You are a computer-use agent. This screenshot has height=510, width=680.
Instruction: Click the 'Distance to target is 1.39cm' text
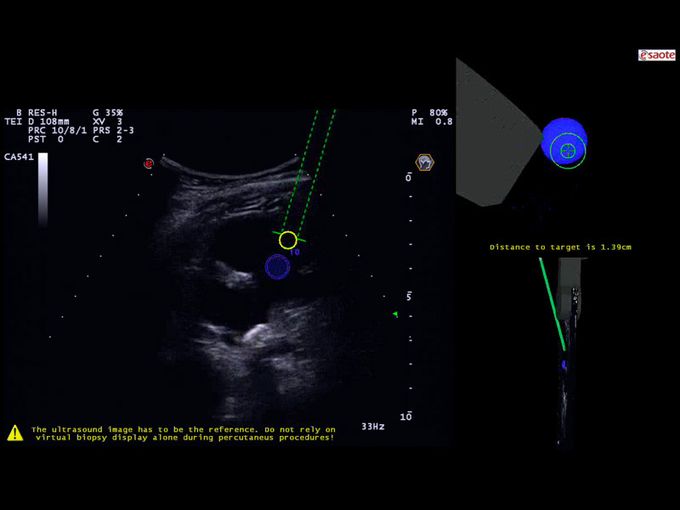click(559, 246)
